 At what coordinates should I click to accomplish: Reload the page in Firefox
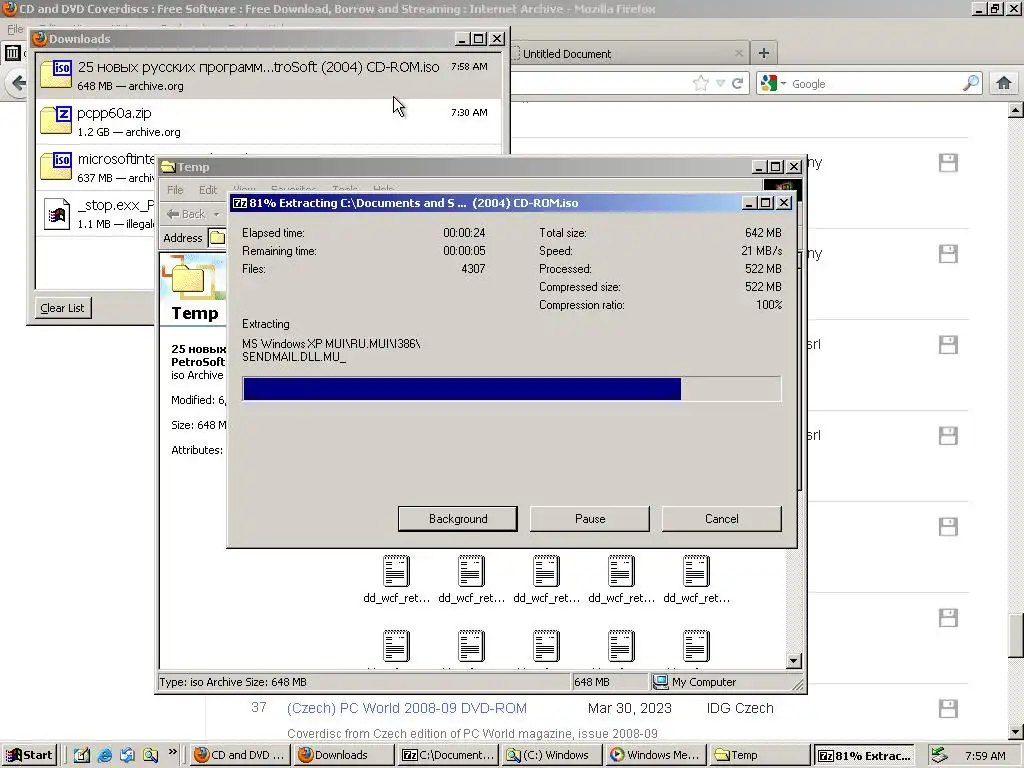[738, 83]
